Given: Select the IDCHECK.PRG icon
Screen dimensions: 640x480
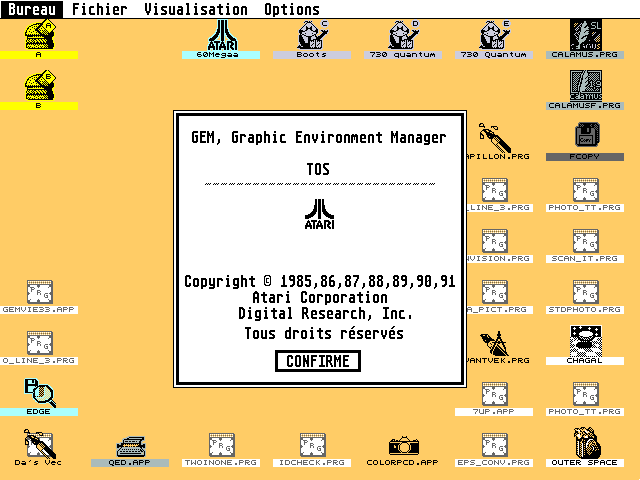Looking at the screenshot, I should coord(313,445).
